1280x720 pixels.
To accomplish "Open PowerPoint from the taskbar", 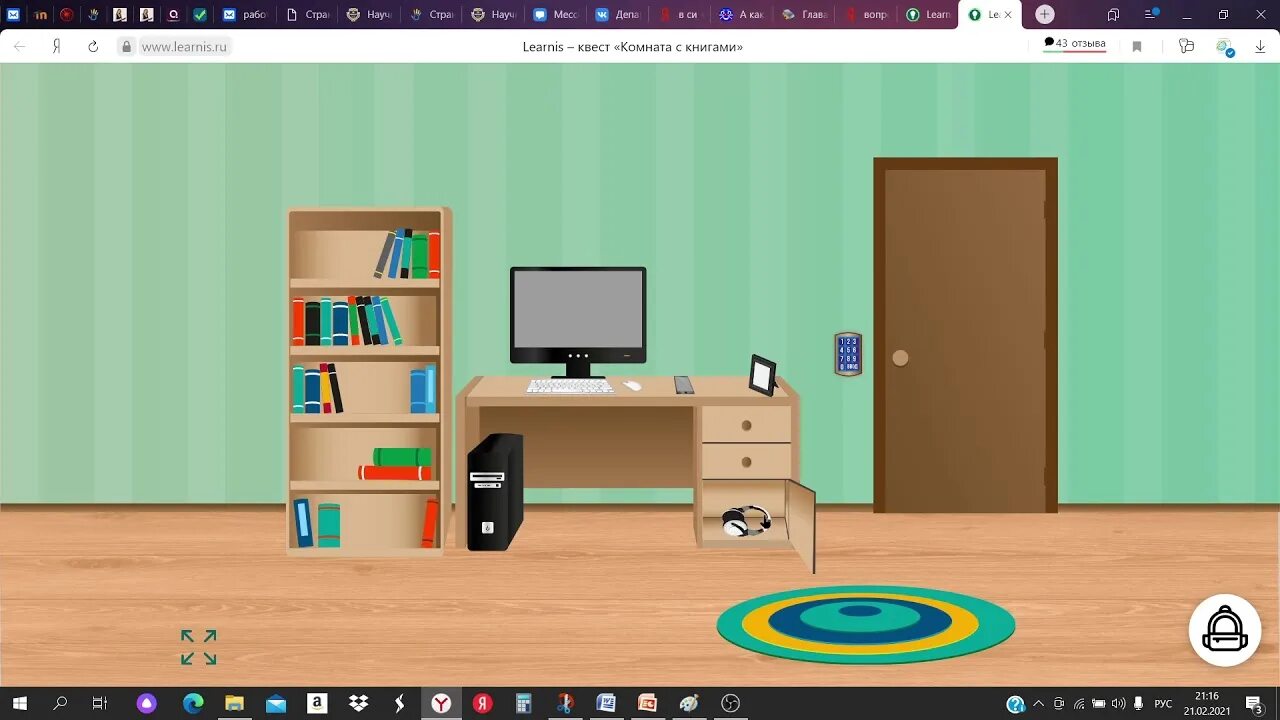I will (646, 704).
